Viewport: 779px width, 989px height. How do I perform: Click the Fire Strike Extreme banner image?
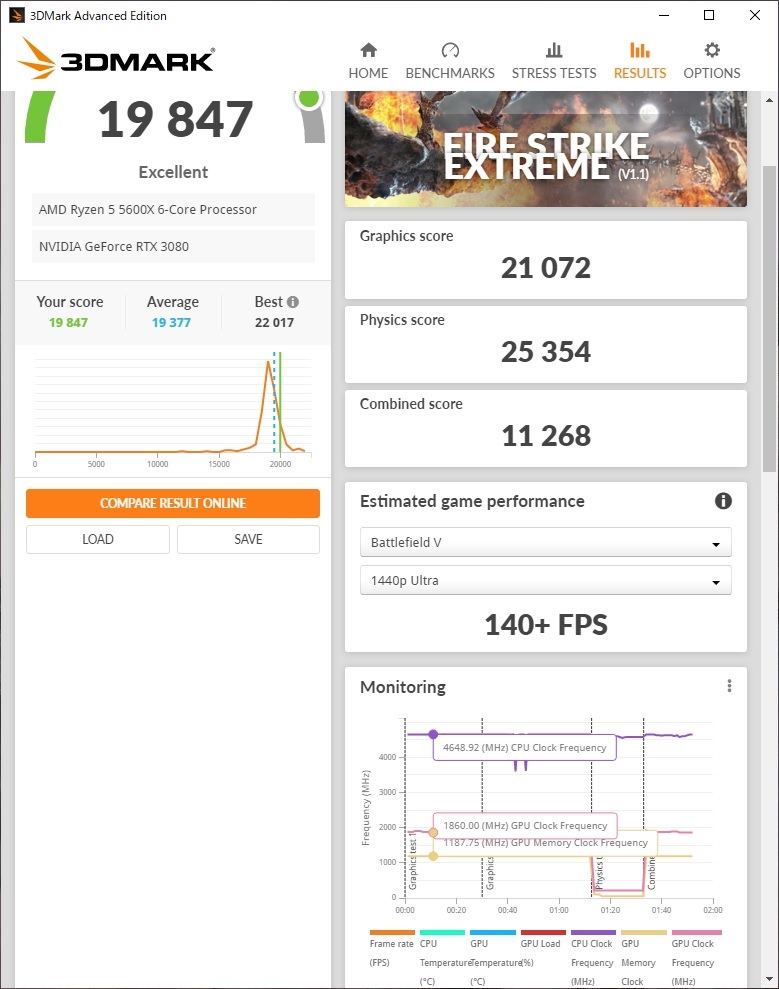tap(546, 149)
